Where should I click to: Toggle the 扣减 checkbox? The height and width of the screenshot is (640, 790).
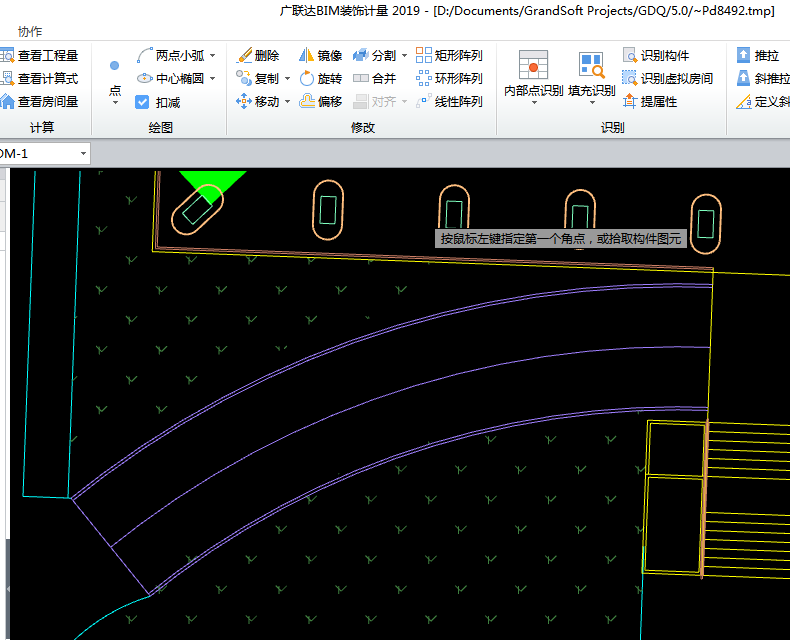(142, 102)
